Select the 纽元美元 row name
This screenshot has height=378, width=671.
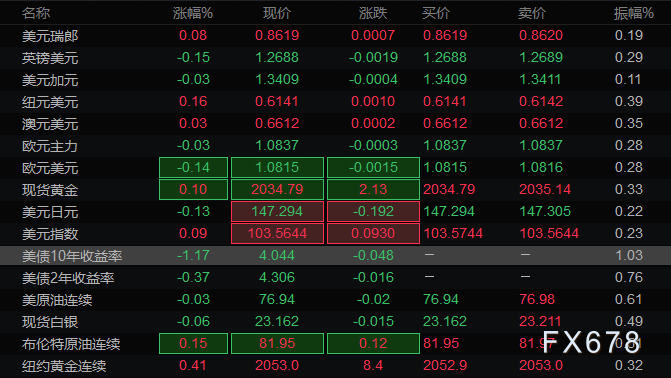click(x=50, y=102)
